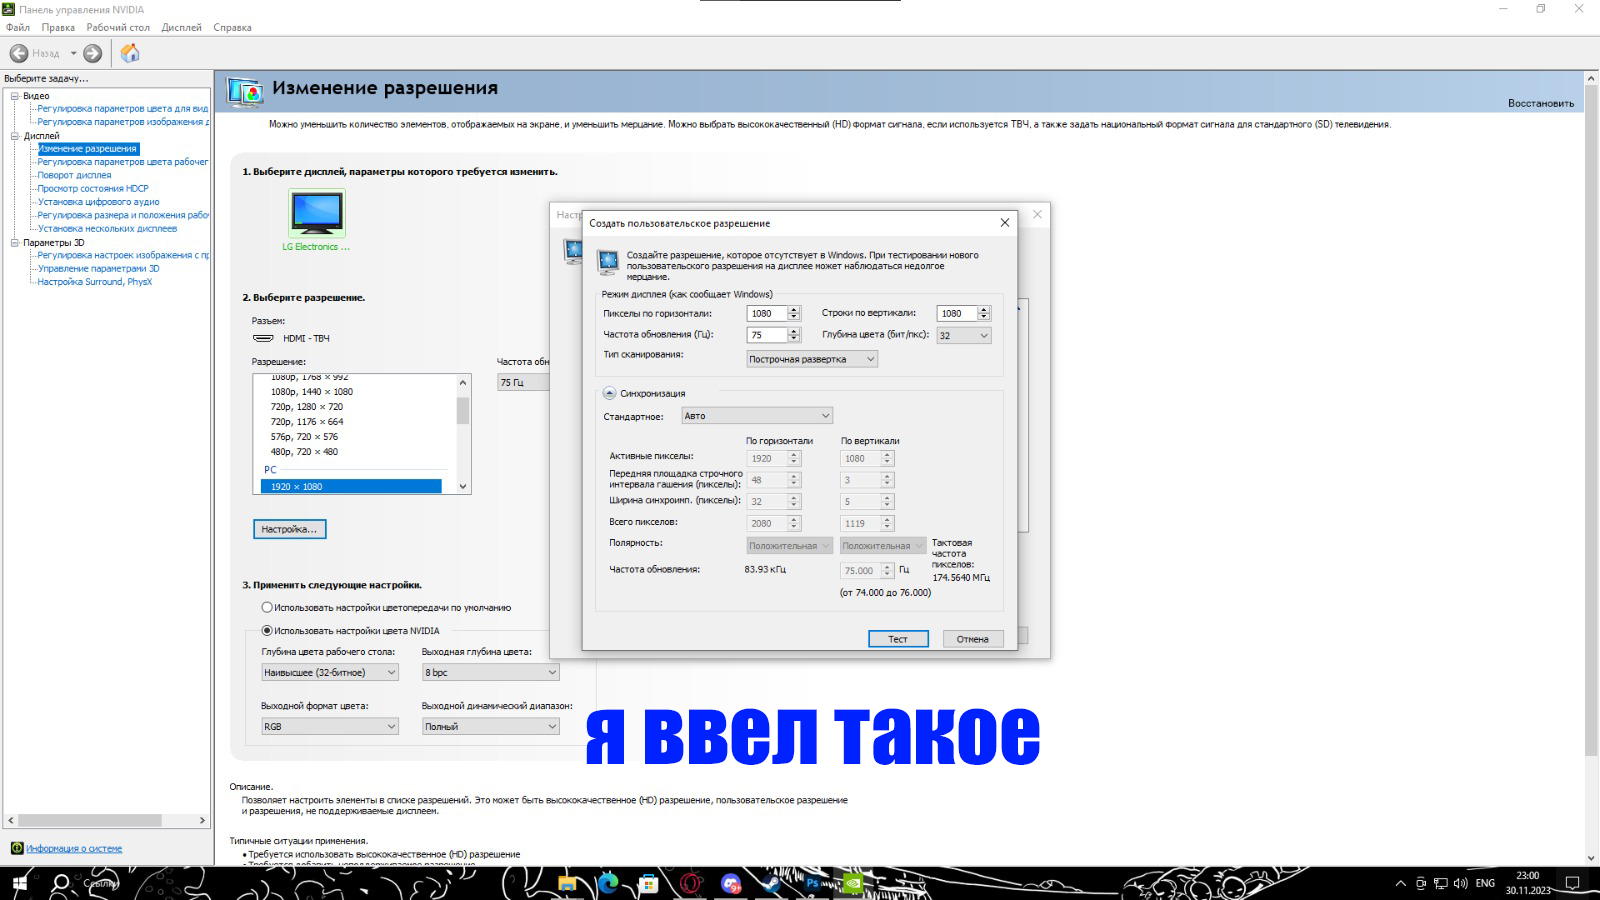The width and height of the screenshot is (1600, 900).
Task: Select Установка цифрового аудио tree item
Action: 98,202
